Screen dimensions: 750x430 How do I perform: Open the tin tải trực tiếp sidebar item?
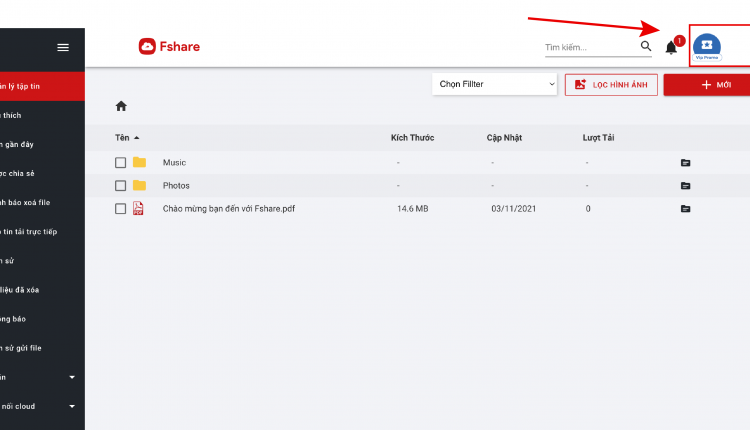[x=42, y=232]
